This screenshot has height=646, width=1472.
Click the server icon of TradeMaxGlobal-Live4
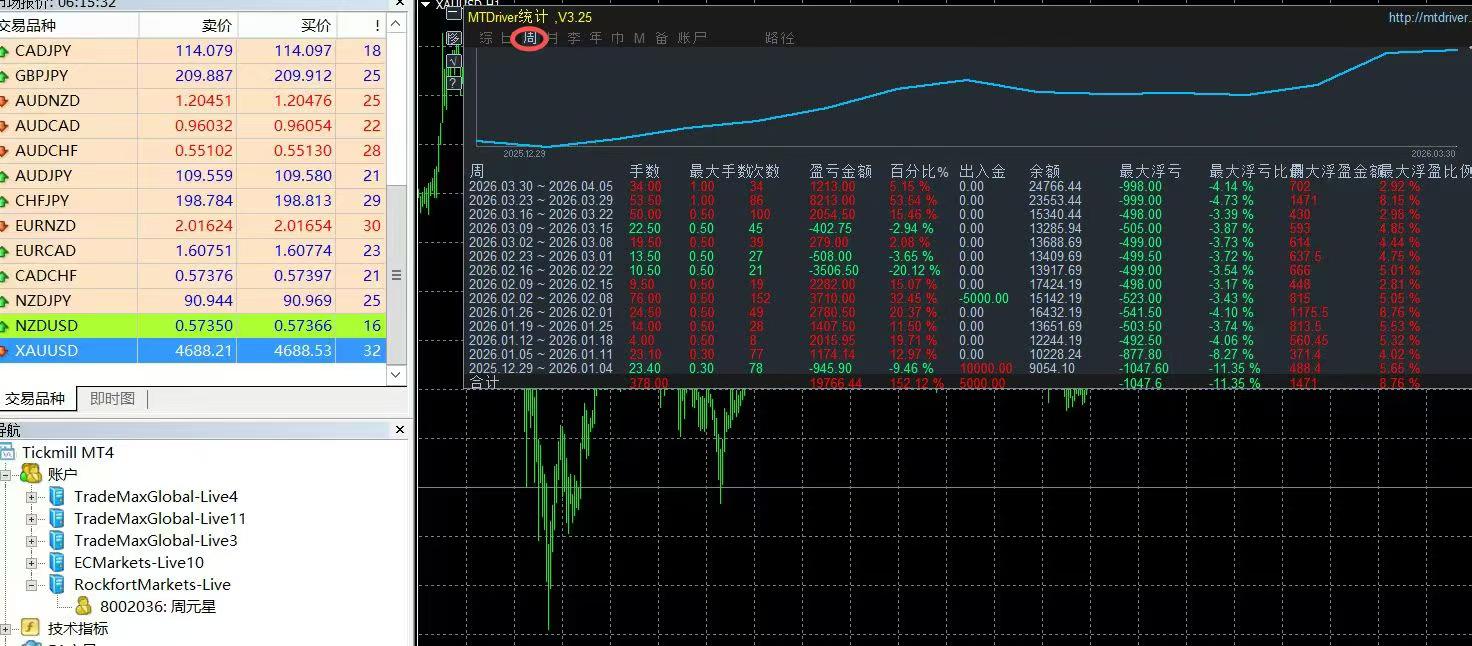(57, 497)
